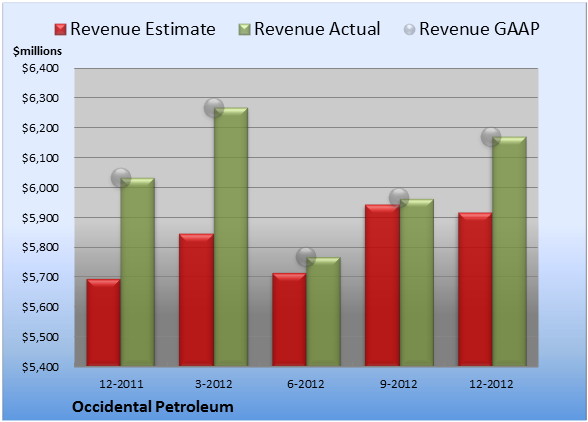Click the GAAP marker above 12-2011
The height and width of the screenshot is (422, 588).
point(121,177)
